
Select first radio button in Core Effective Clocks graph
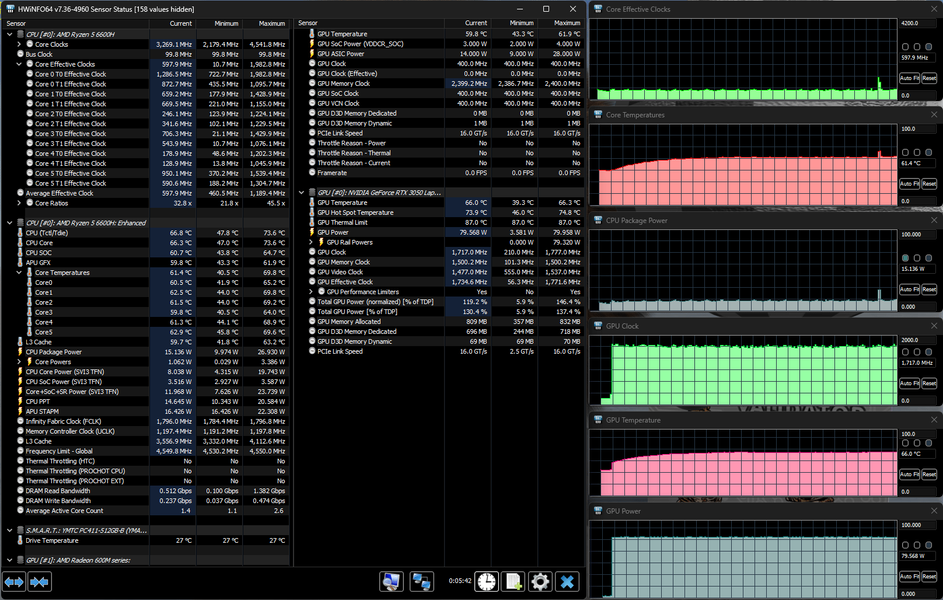click(906, 47)
